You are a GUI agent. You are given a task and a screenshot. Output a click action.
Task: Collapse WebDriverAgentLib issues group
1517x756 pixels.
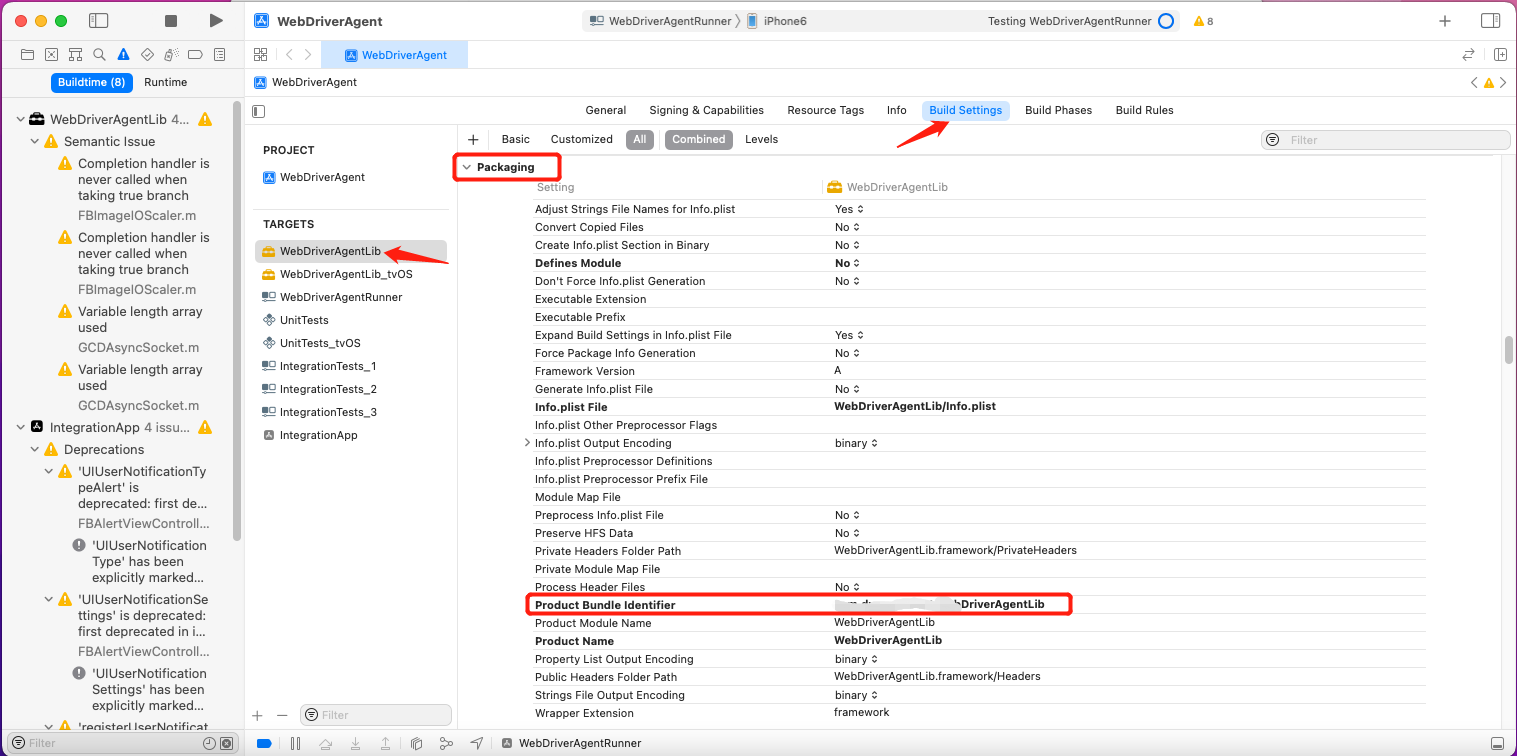point(20,119)
